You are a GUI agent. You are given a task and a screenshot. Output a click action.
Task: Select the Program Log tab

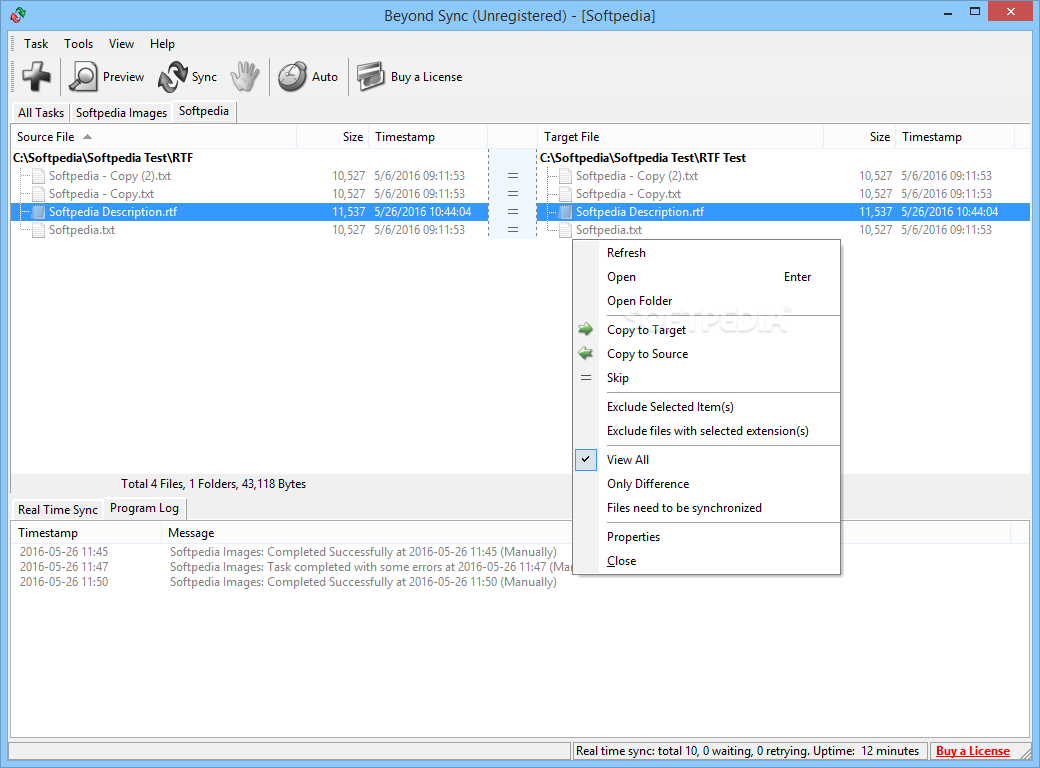click(145, 508)
